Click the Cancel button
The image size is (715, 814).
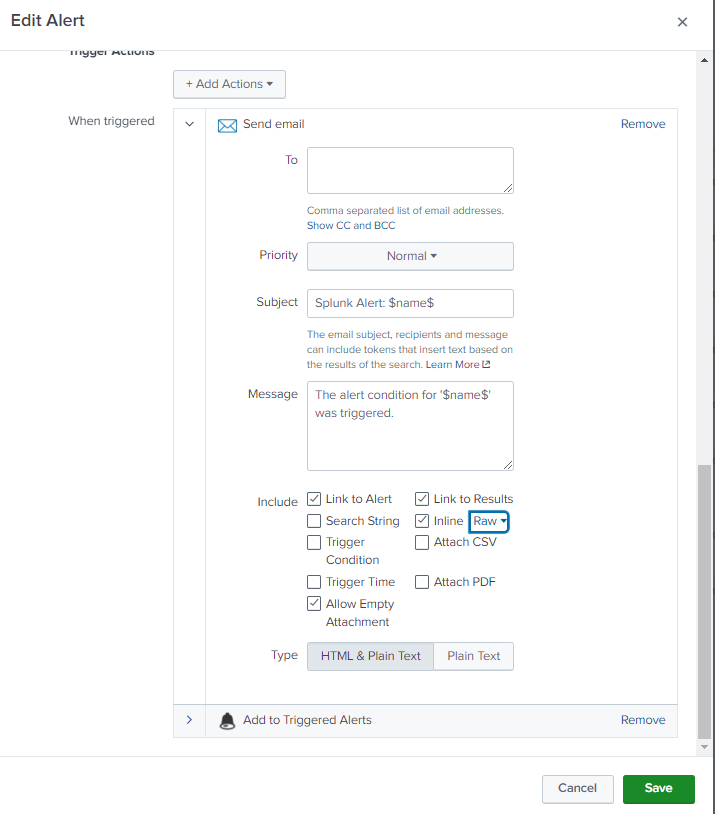(577, 789)
